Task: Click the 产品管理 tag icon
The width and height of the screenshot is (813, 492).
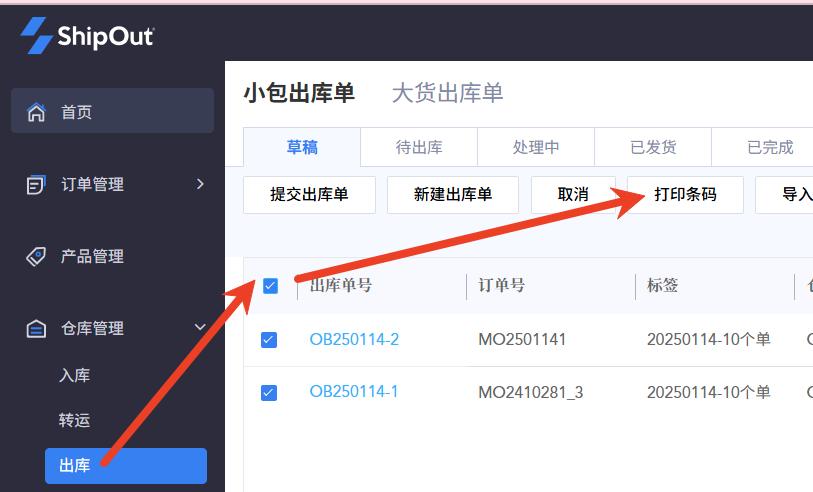Action: click(36, 256)
